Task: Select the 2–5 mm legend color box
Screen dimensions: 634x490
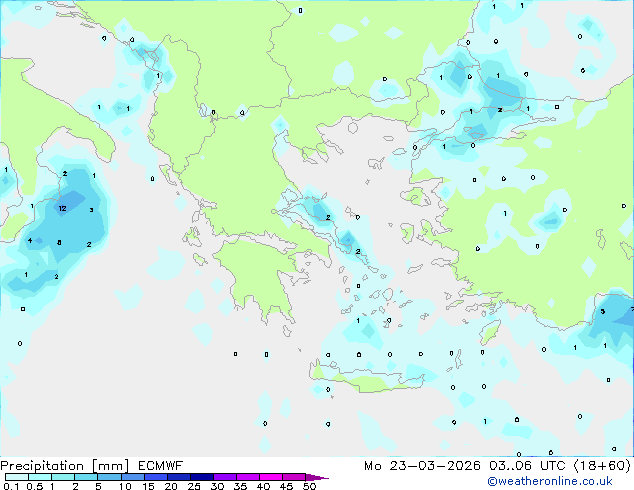Action: click(x=86, y=477)
